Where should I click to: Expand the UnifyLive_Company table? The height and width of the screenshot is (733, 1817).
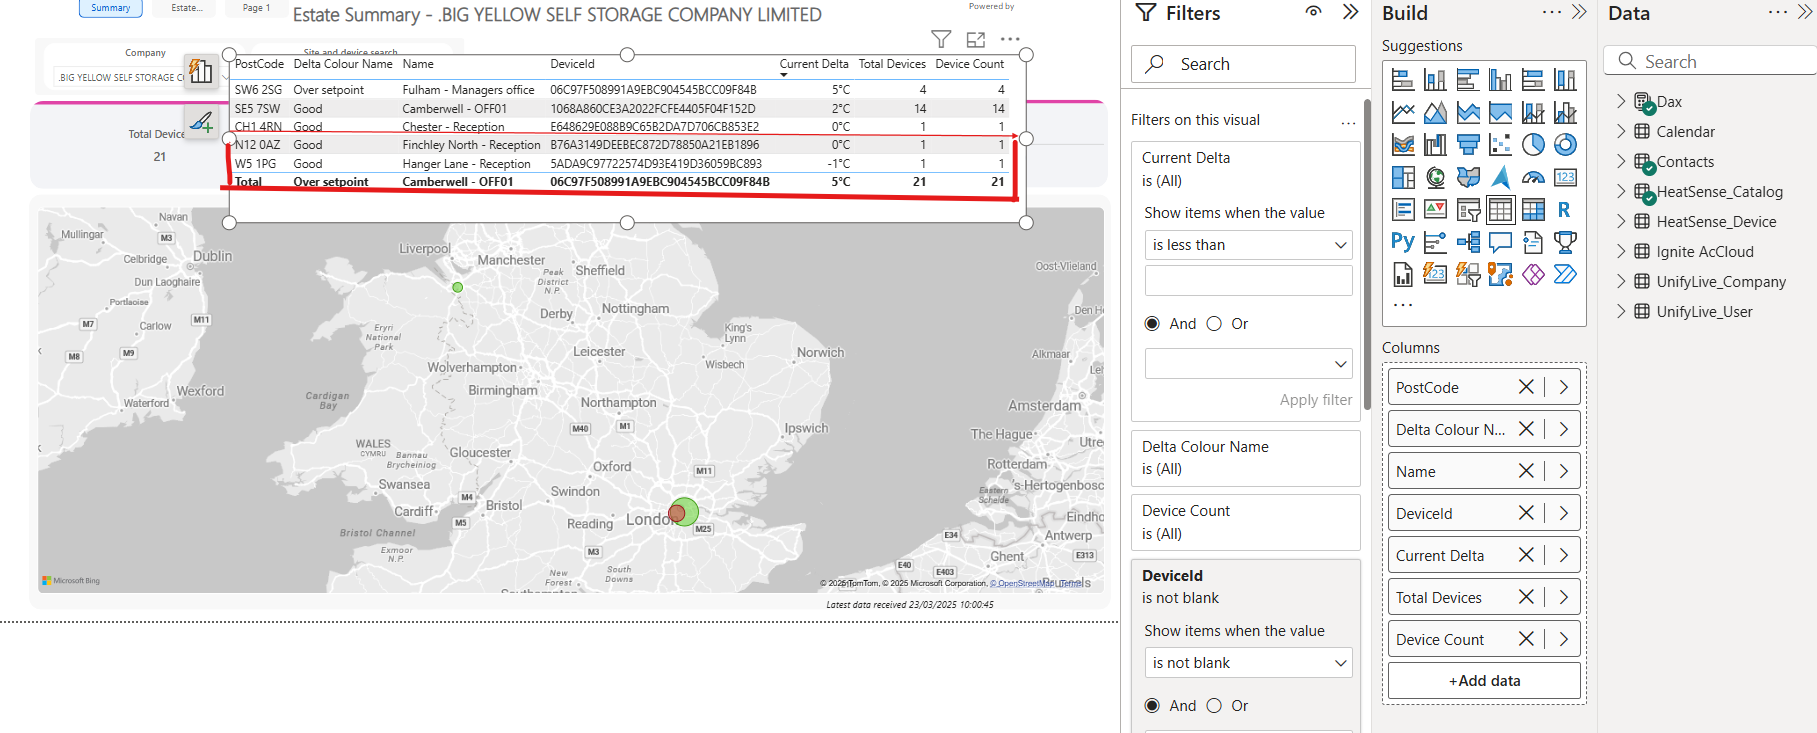[x=1621, y=282]
